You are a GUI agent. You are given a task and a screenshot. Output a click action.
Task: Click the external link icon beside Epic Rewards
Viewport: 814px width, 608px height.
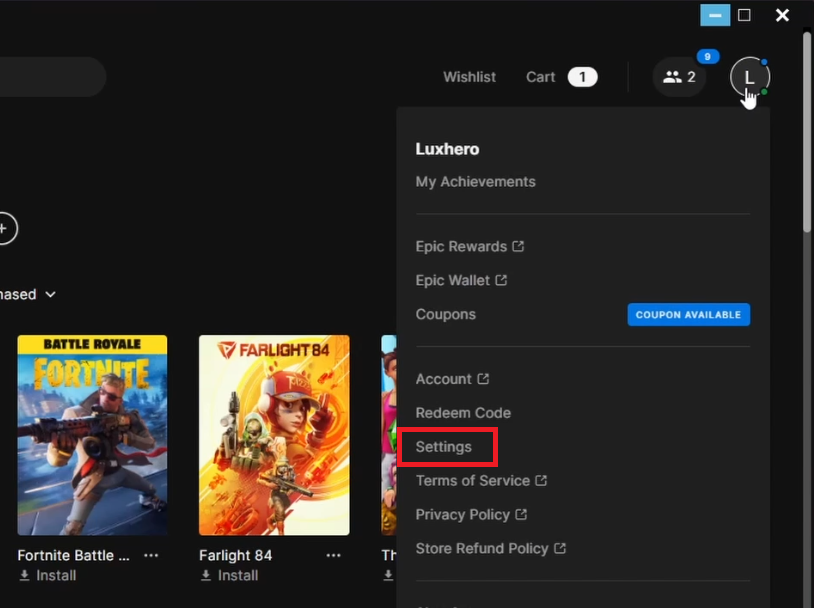pyautogui.click(x=518, y=246)
